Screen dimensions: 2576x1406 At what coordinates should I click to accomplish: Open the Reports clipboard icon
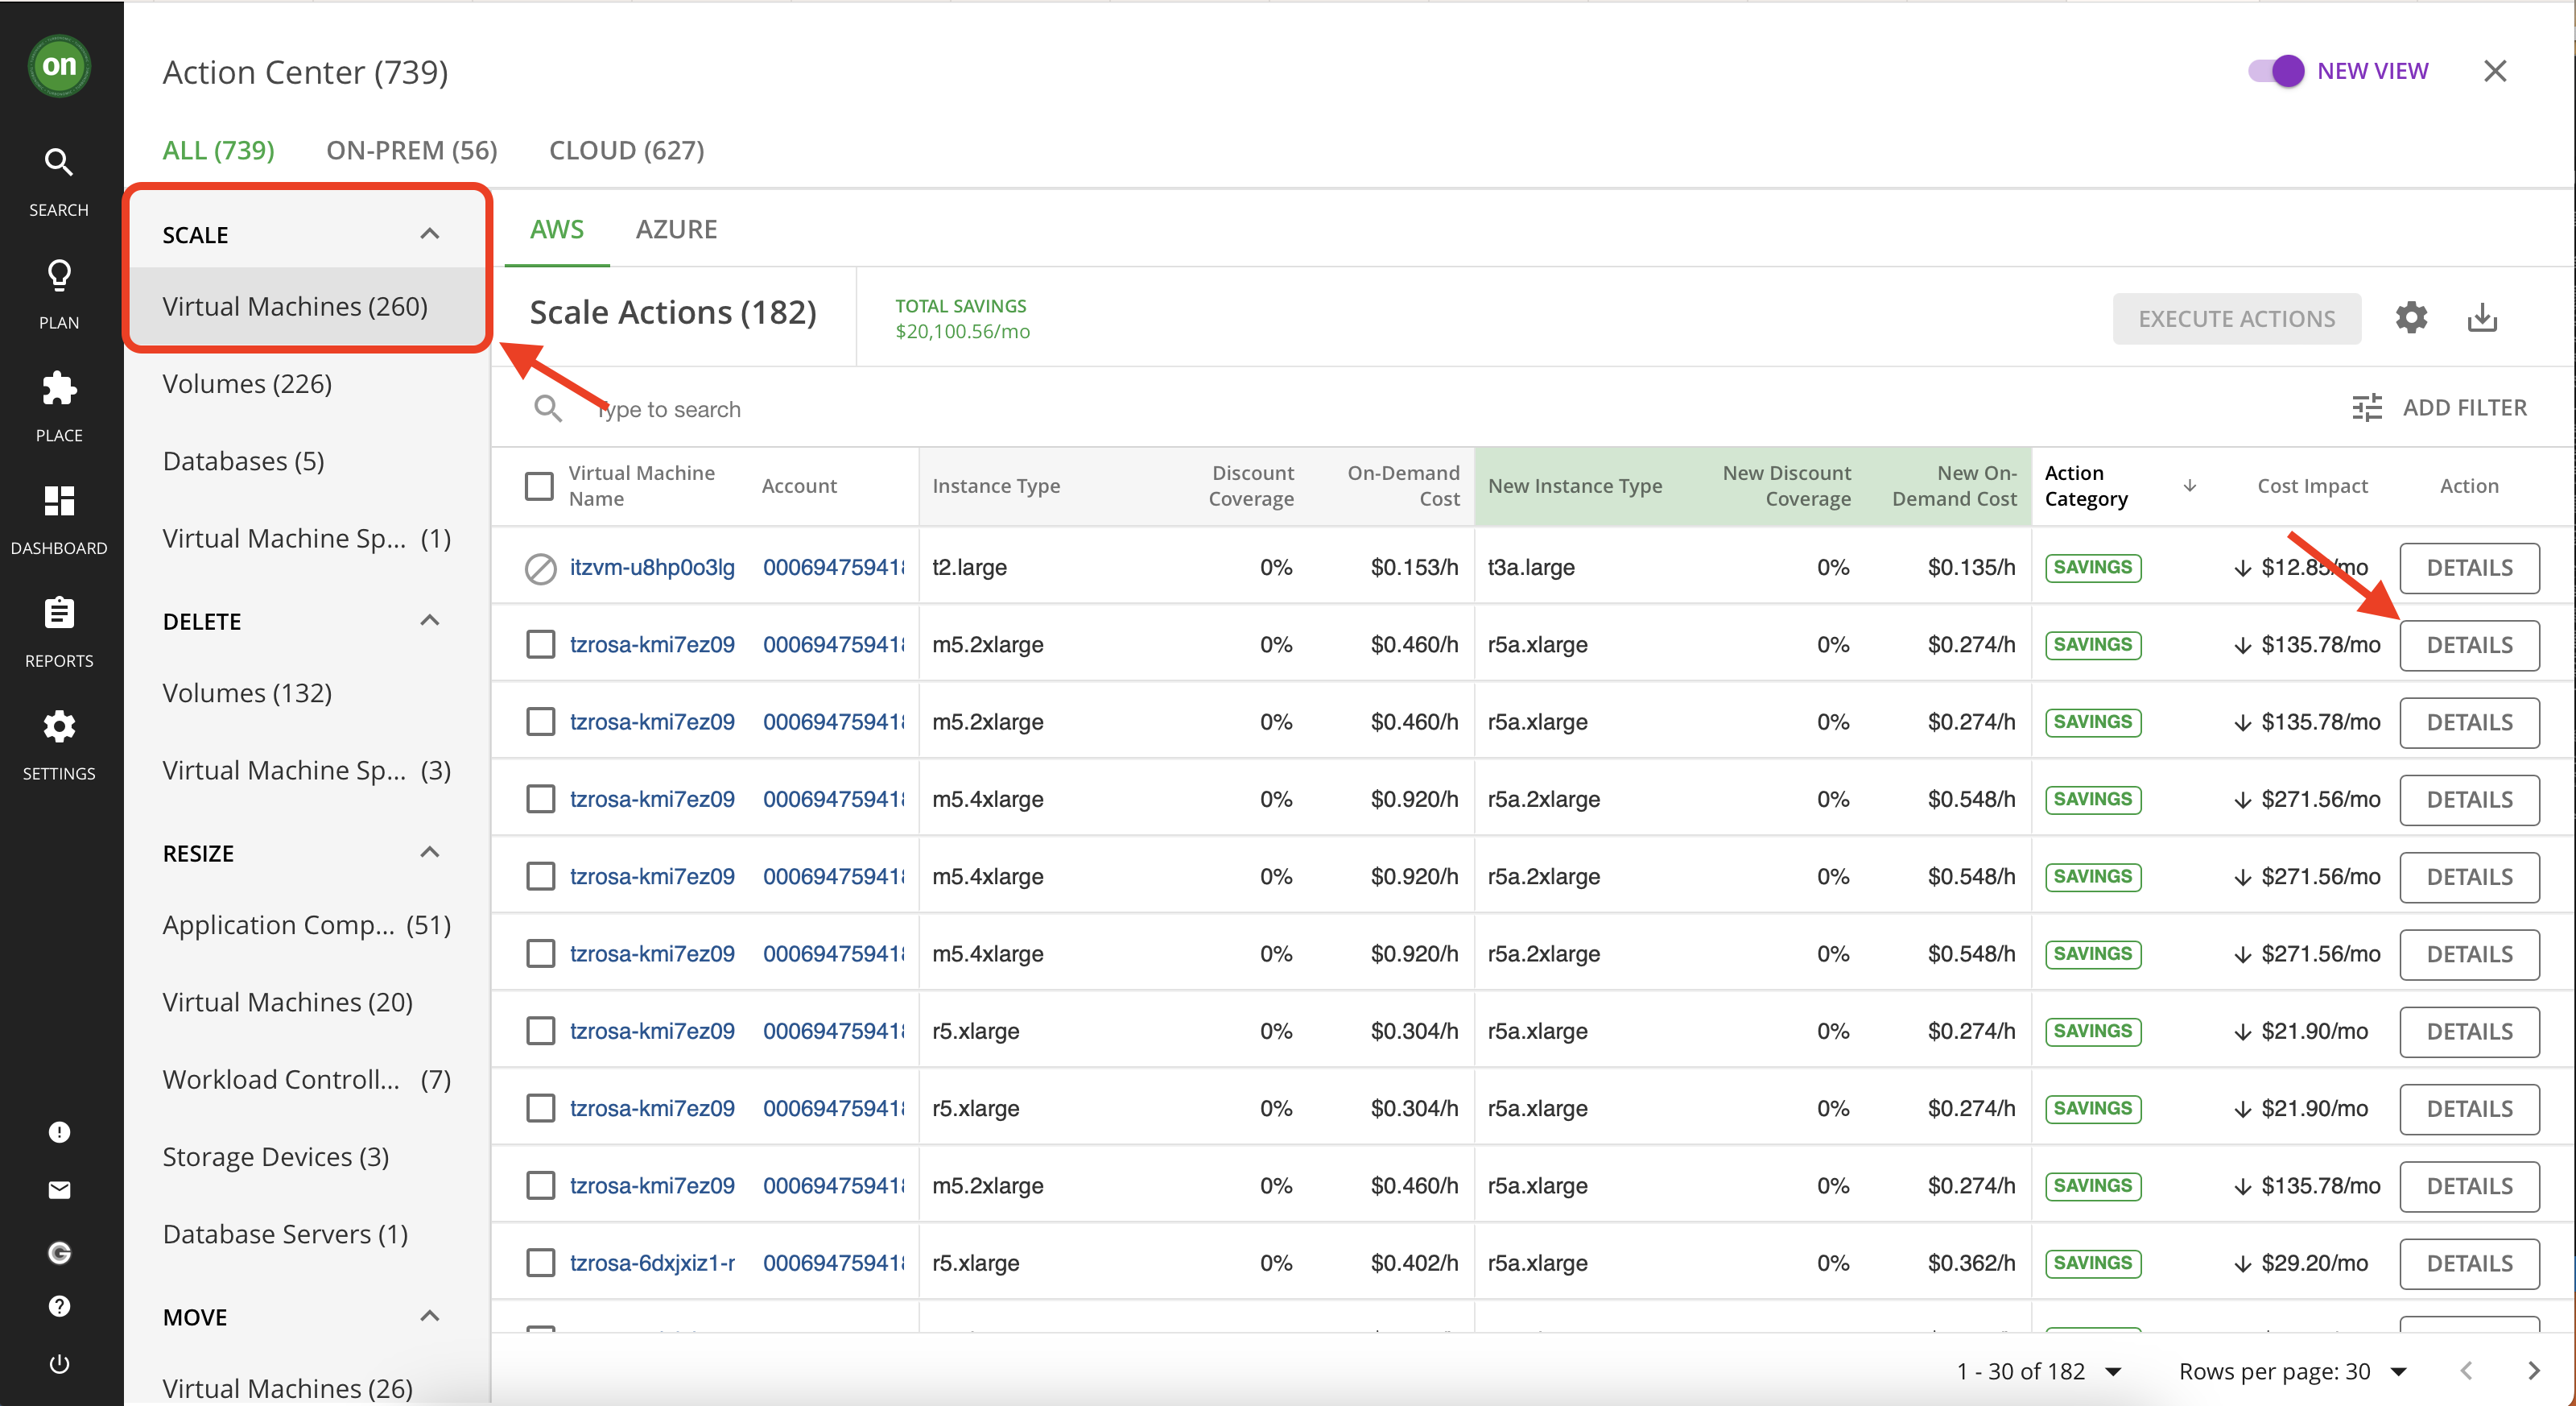coord(59,613)
